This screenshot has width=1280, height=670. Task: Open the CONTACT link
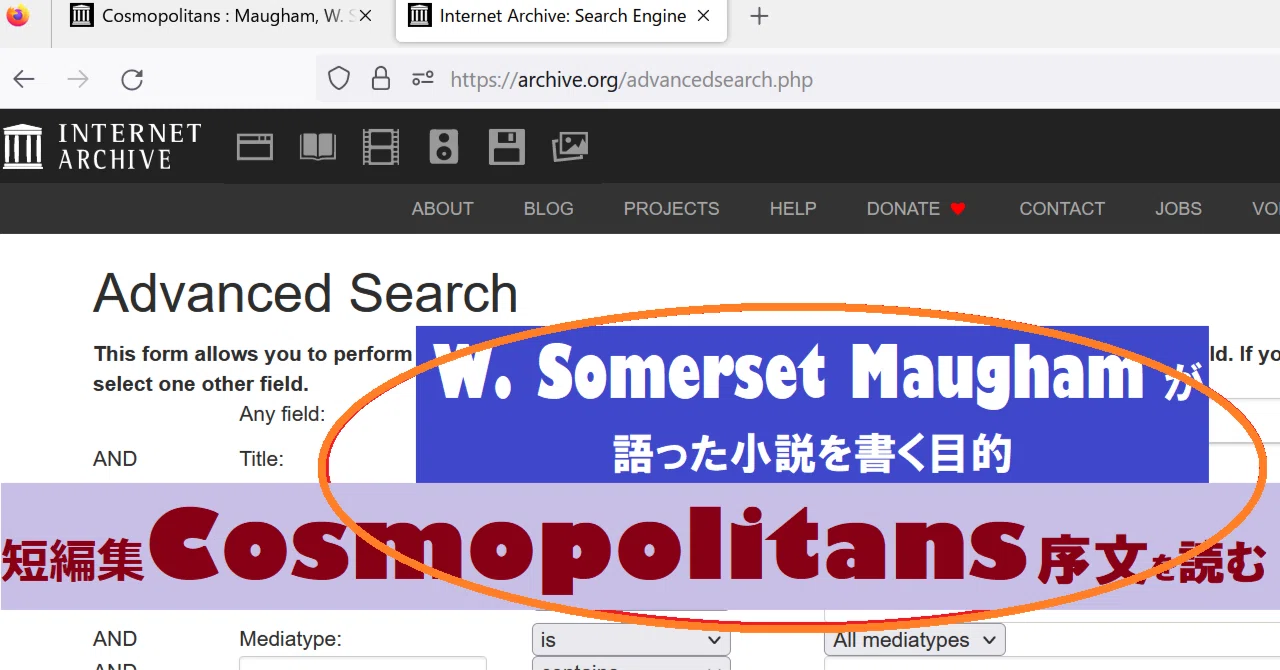pos(1062,209)
